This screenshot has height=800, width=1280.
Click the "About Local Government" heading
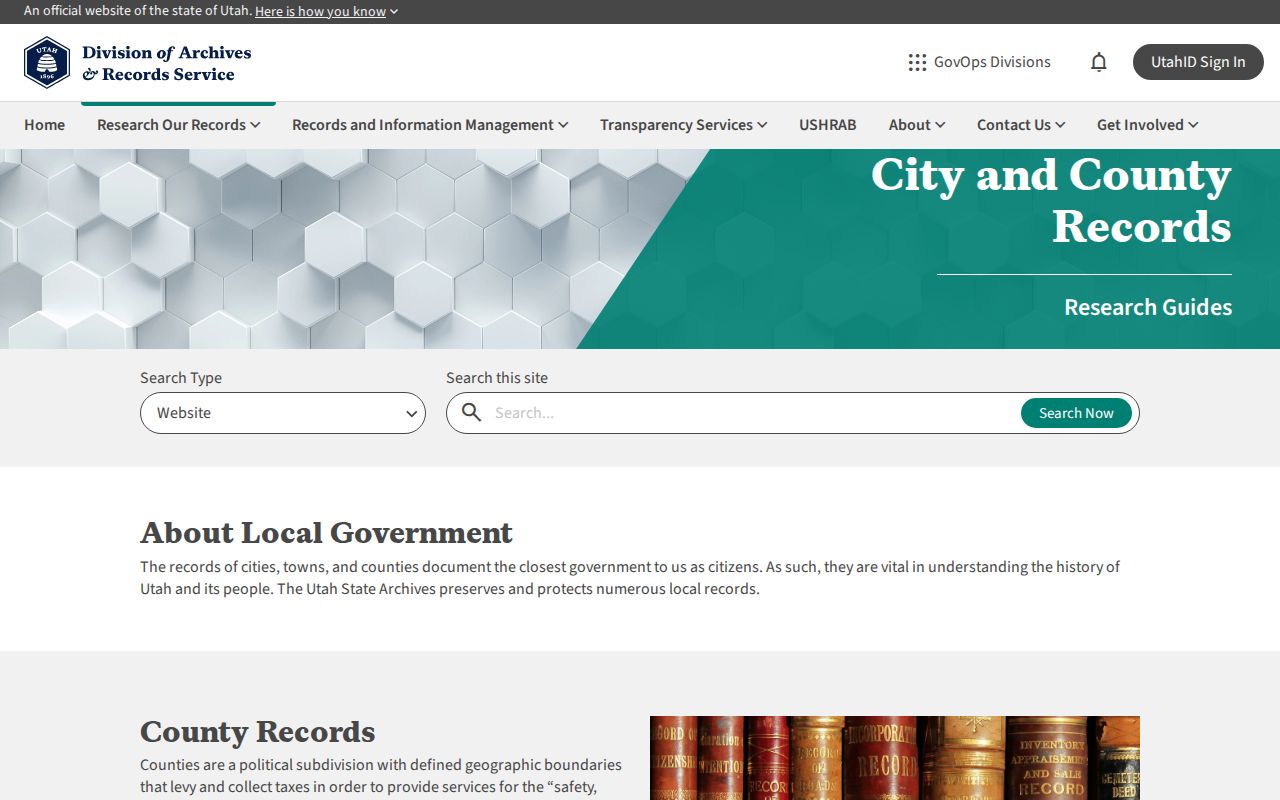326,532
